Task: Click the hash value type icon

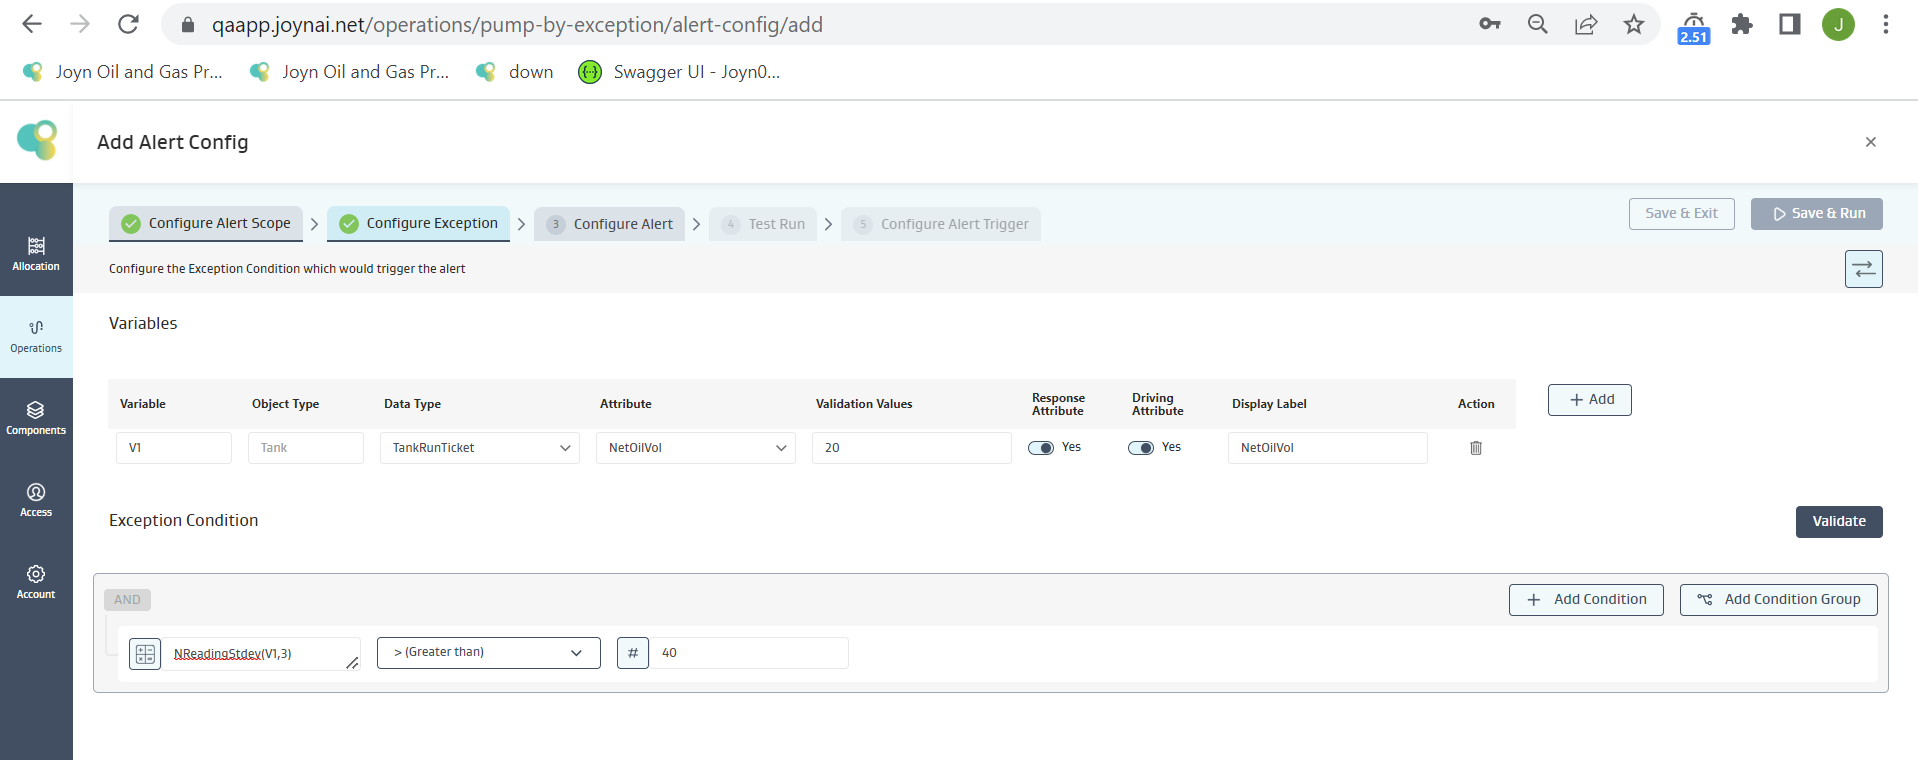Action: (633, 653)
